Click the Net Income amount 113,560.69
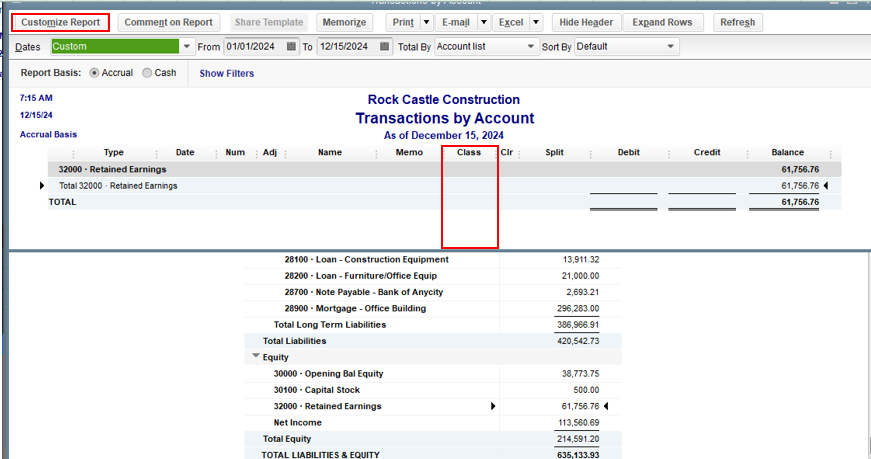The height and width of the screenshot is (459, 871). (578, 422)
